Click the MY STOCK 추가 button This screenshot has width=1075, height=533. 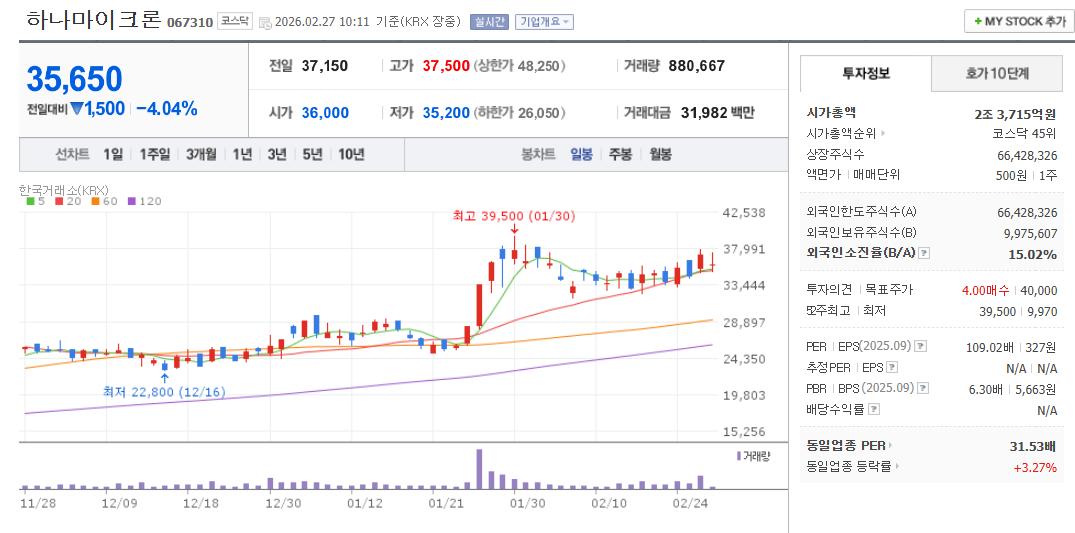click(1019, 21)
